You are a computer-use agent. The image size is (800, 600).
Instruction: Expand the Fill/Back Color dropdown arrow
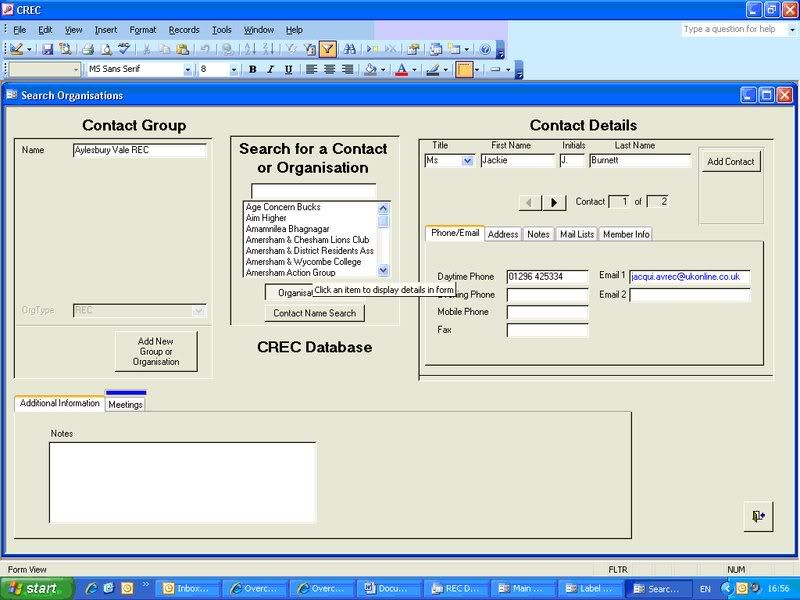click(383, 69)
